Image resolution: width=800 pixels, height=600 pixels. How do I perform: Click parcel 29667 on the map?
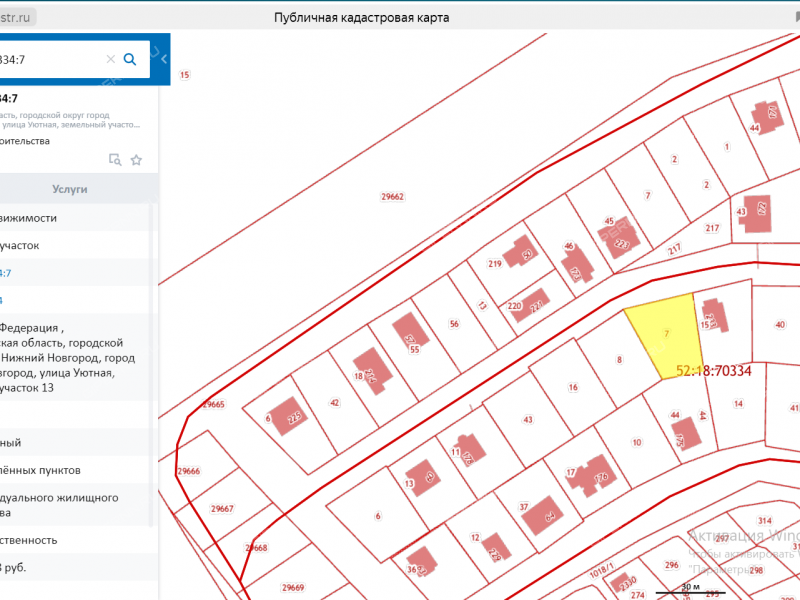(x=222, y=508)
